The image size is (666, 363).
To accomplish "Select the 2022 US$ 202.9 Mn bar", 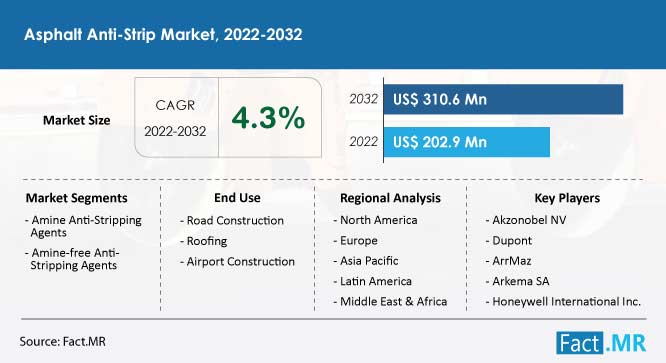I will click(x=466, y=142).
